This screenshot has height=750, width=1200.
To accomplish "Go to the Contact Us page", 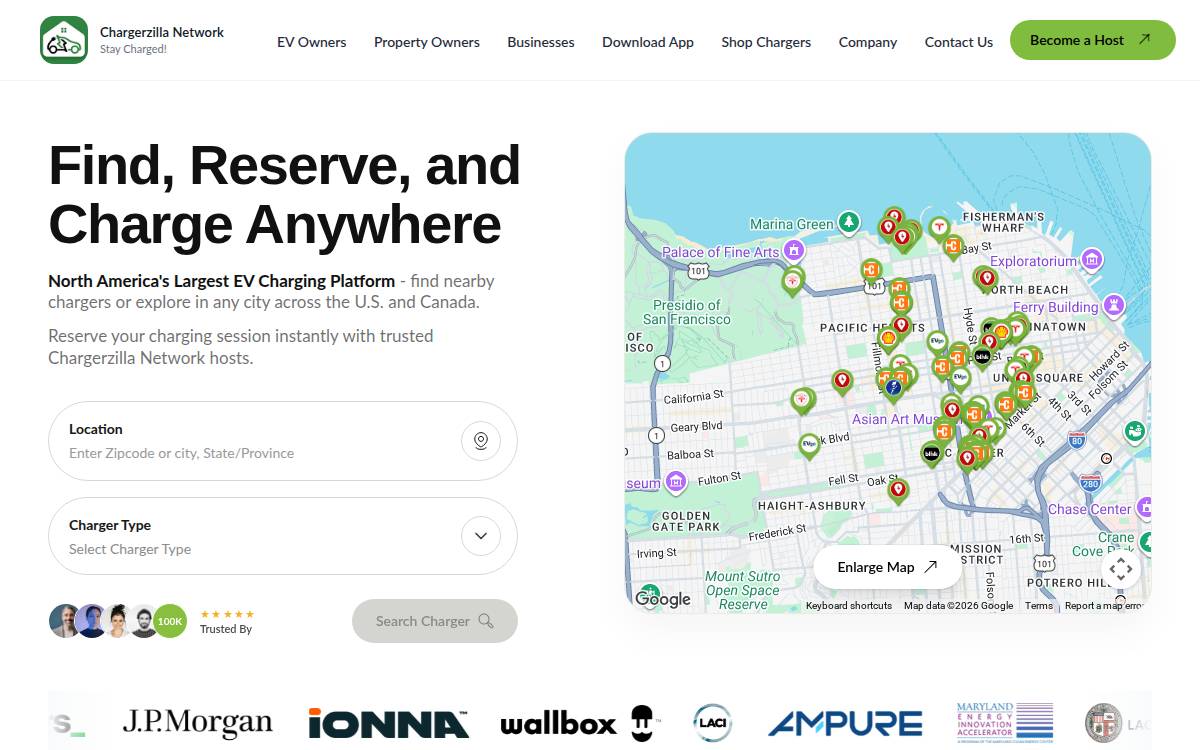I will point(959,42).
